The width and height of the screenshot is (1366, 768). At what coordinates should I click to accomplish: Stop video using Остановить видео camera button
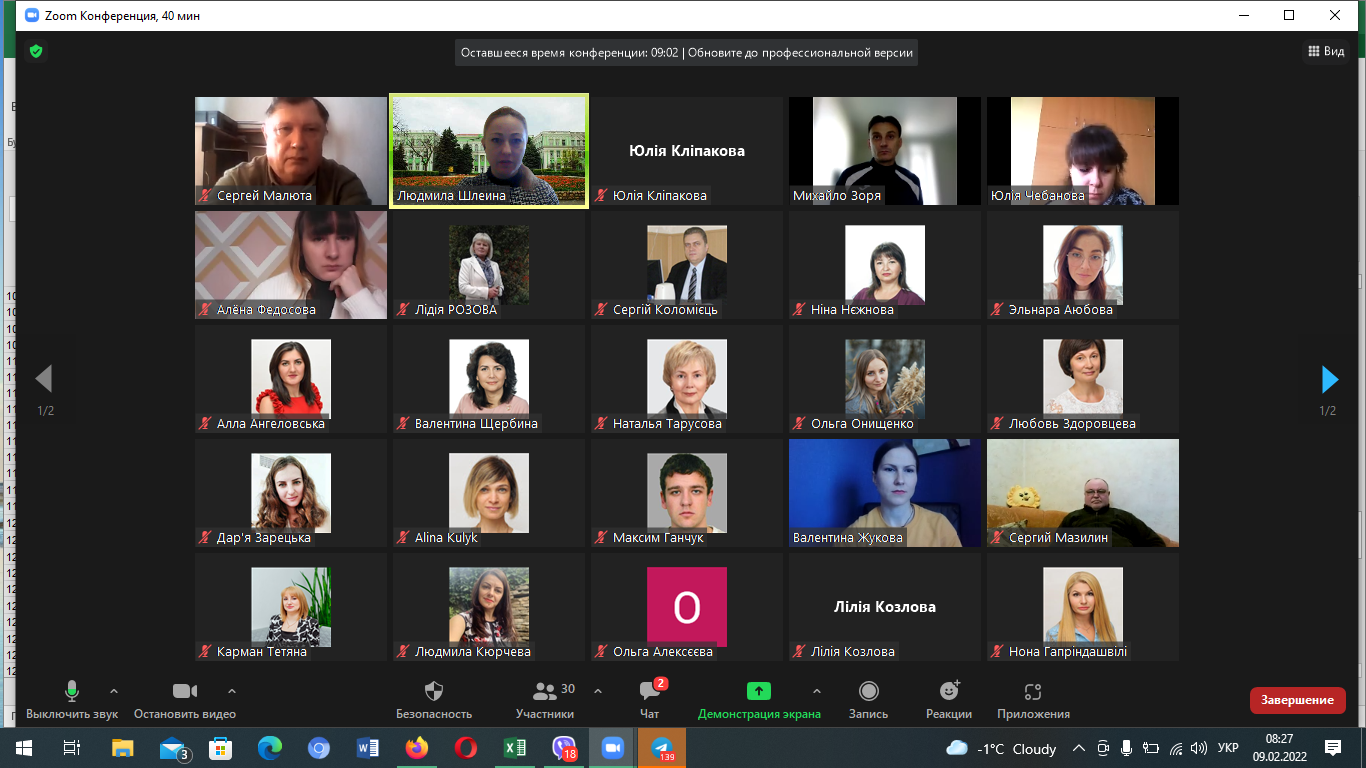[185, 699]
